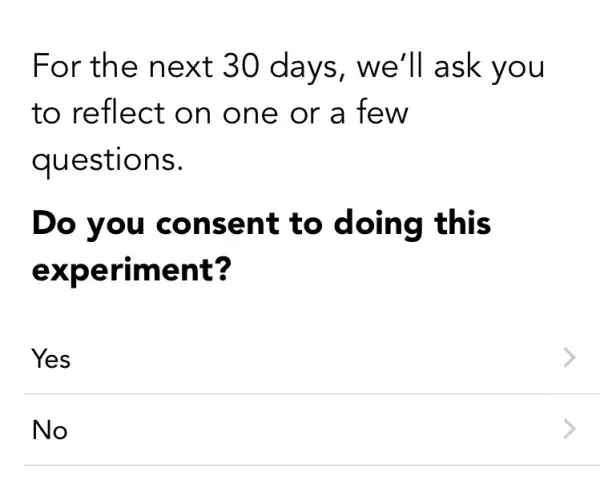This screenshot has width=600, height=488.
Task: Expand the No row disclosure arrow
Action: 570,430
